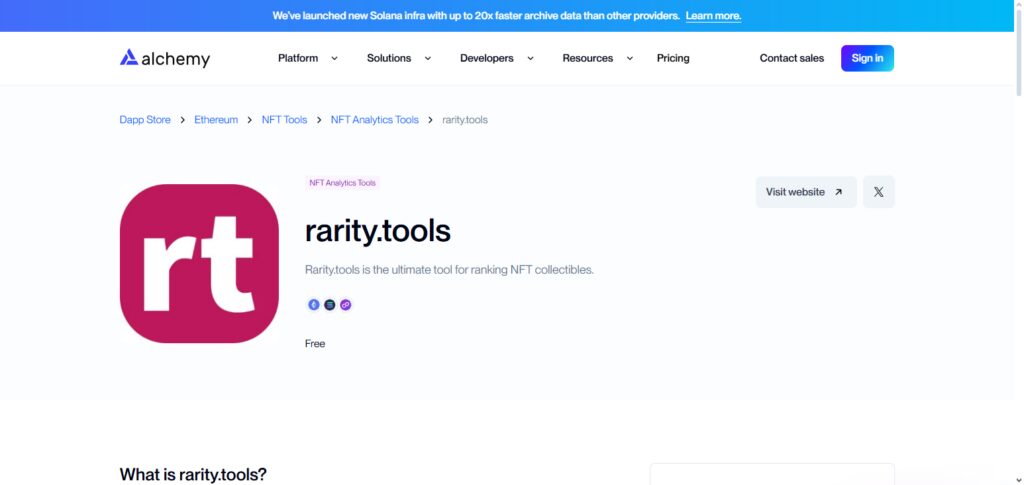The width and height of the screenshot is (1024, 485).
Task: Expand the Platform menu
Action: pyautogui.click(x=308, y=58)
